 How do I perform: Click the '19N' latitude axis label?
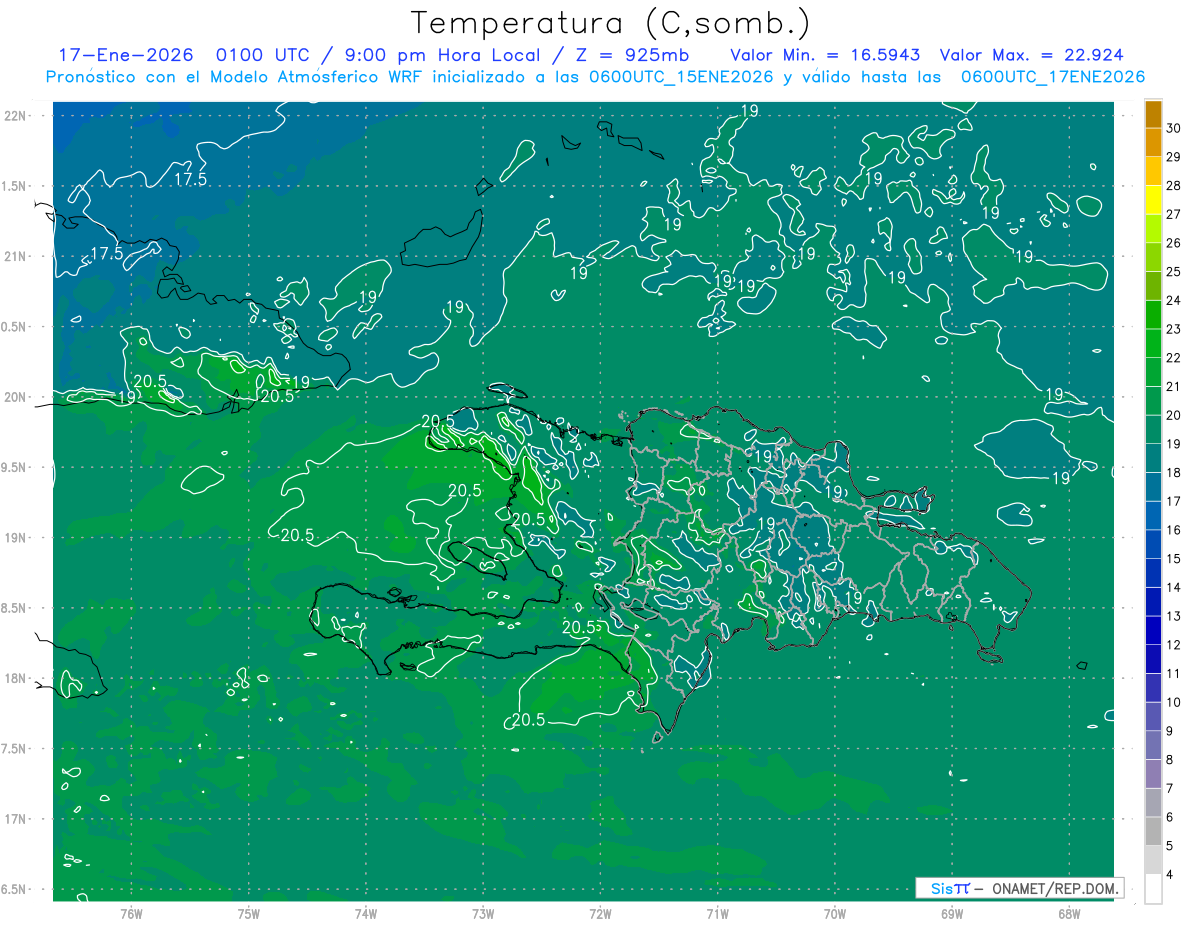15,538
